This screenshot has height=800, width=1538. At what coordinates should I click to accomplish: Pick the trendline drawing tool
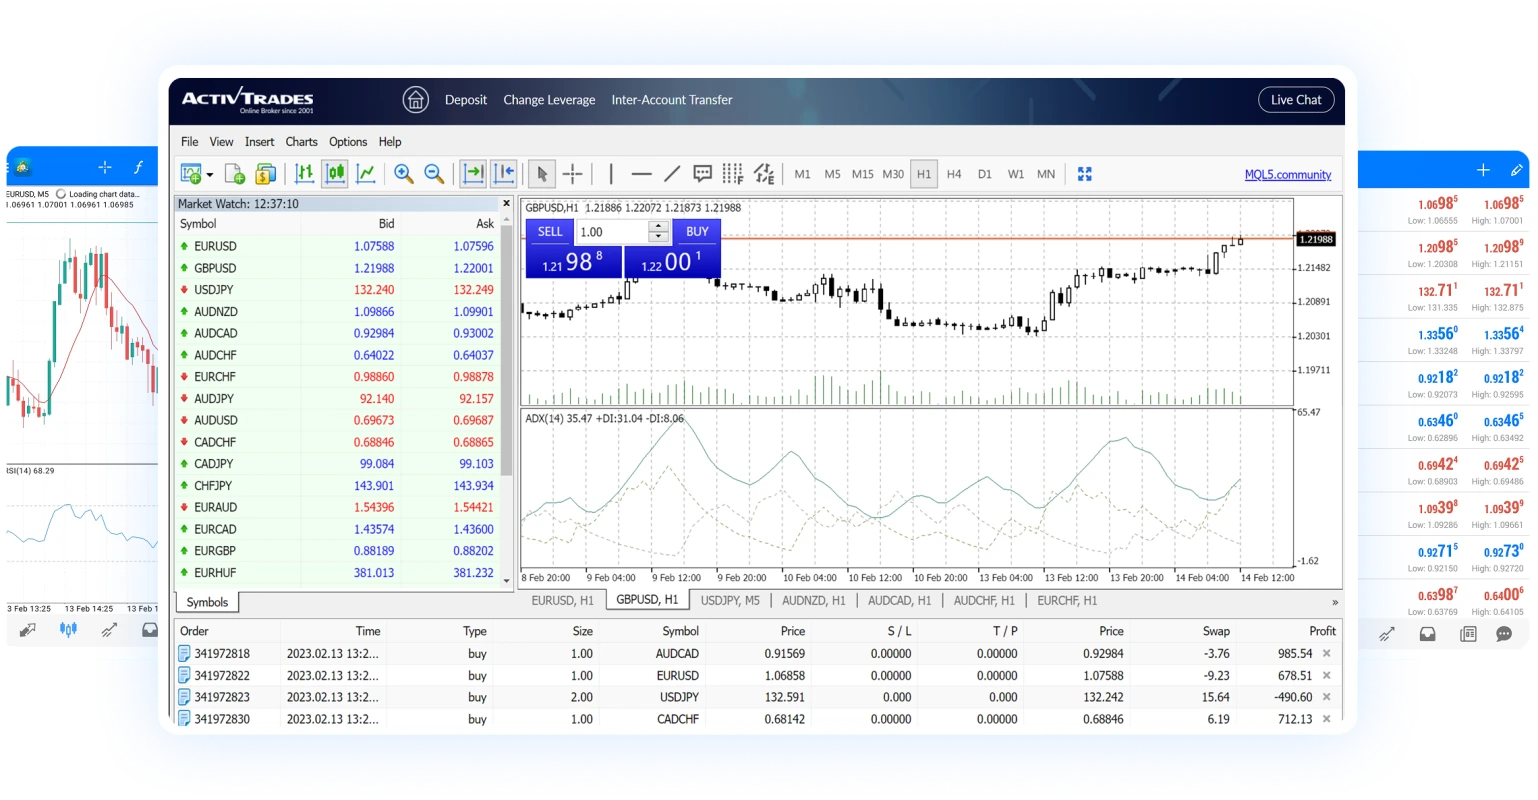click(x=672, y=174)
